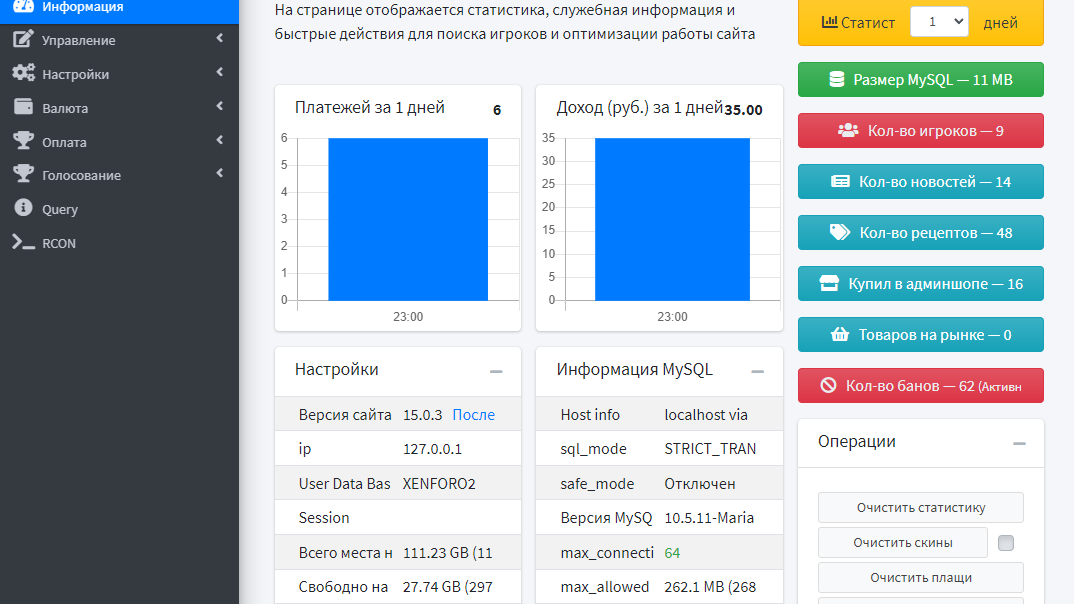Click the database icon on Размер MySQL
The height and width of the screenshot is (604, 1074).
tap(837, 80)
